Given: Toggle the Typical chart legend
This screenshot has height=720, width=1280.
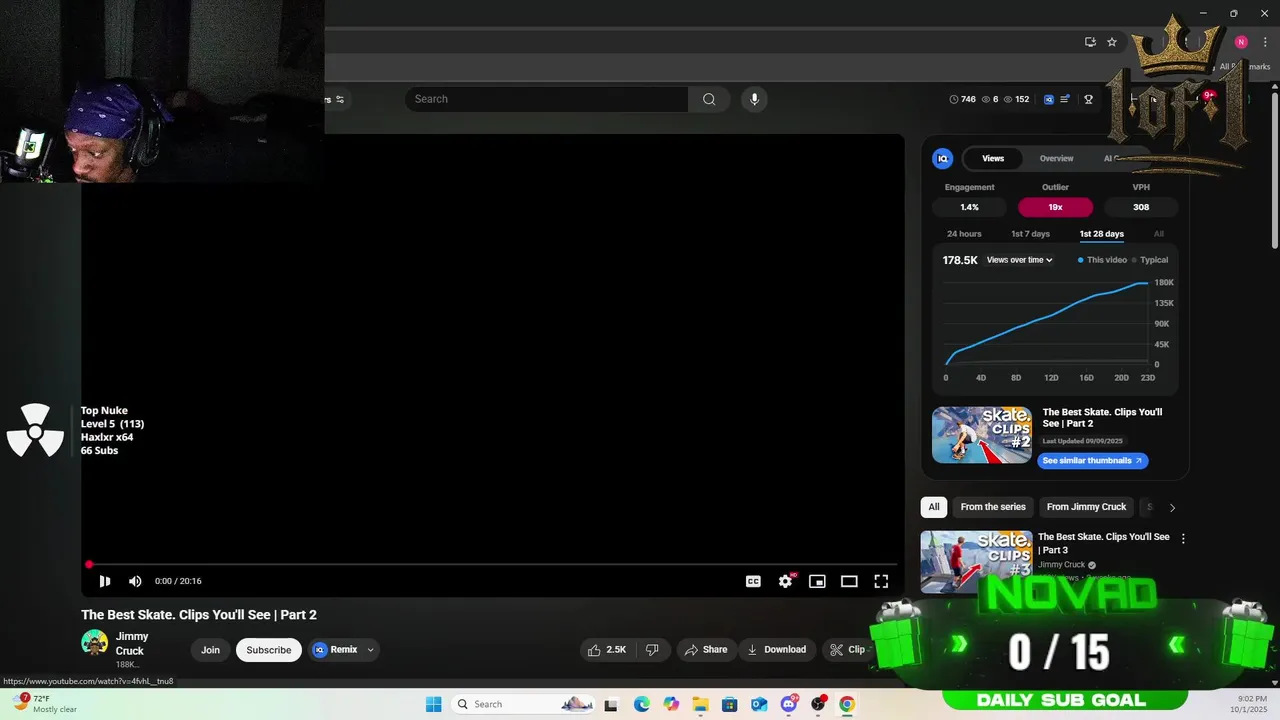Looking at the screenshot, I should tap(1150, 260).
